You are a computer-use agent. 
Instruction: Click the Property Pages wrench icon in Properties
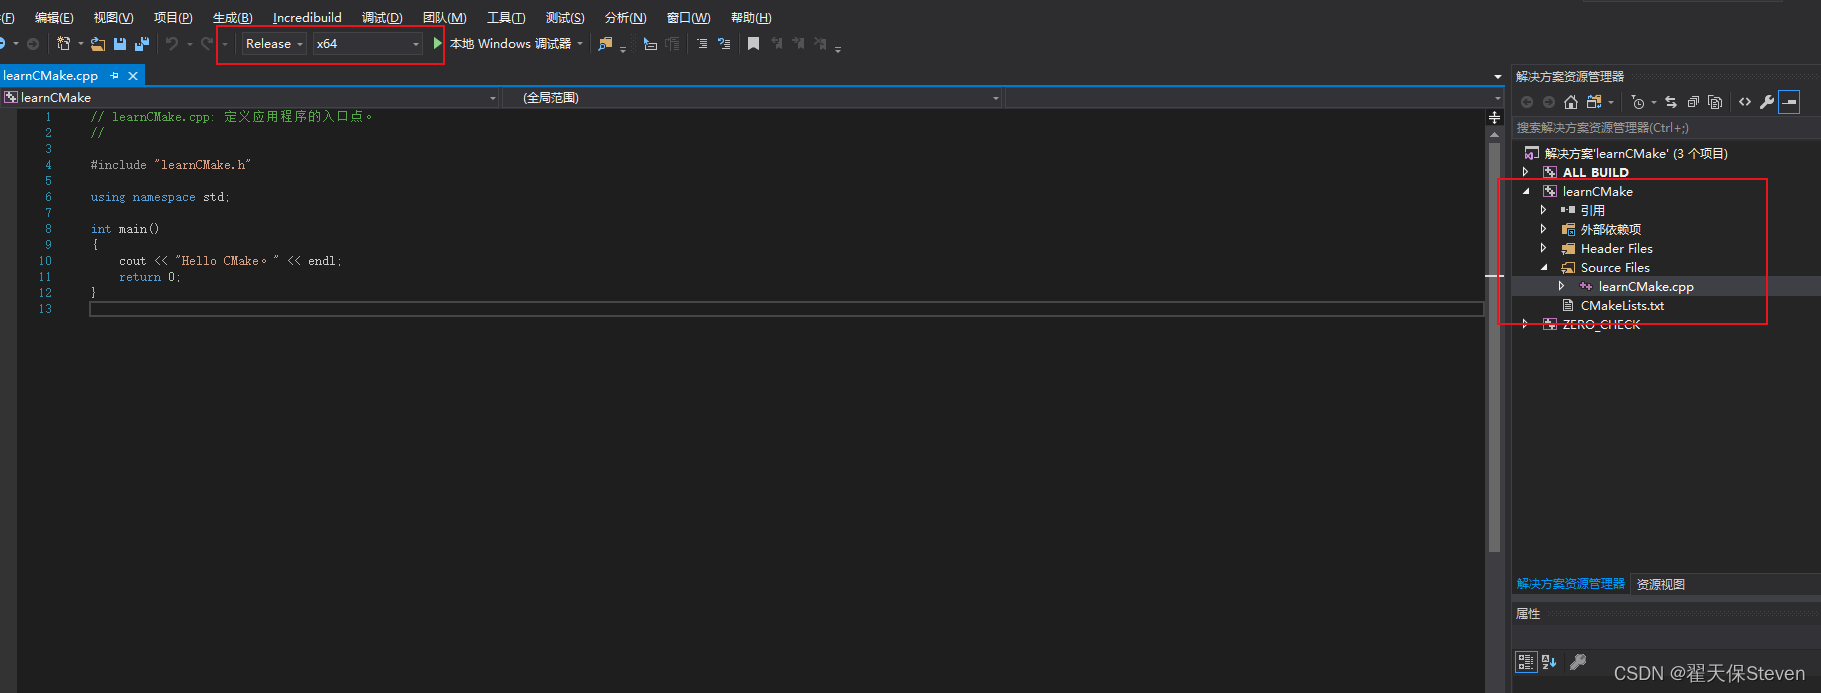(x=1578, y=662)
